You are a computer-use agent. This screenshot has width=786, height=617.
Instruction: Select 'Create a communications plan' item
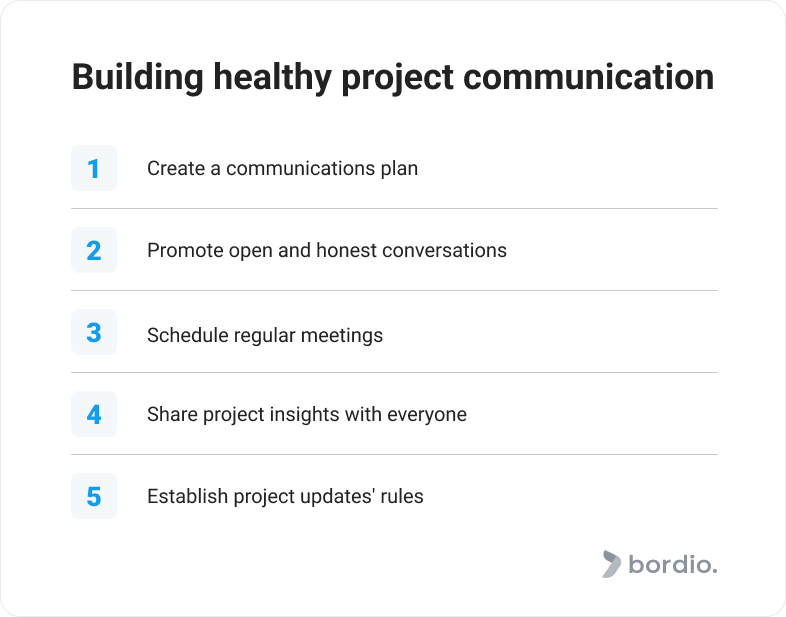(x=282, y=168)
